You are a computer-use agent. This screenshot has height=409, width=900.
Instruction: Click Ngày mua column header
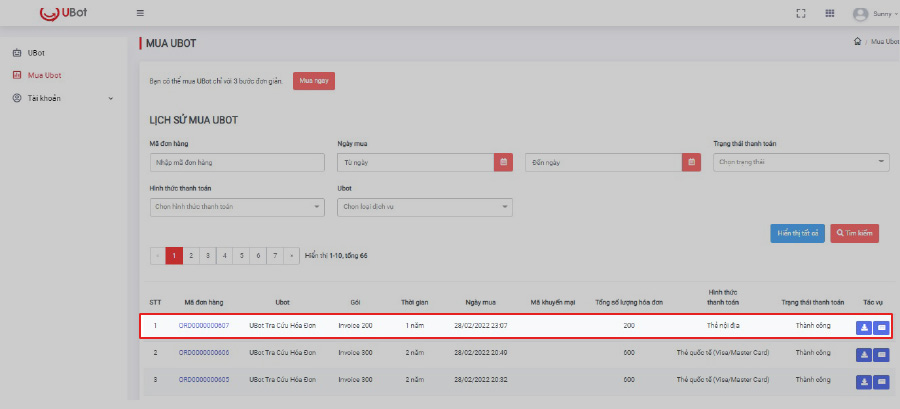click(x=481, y=302)
